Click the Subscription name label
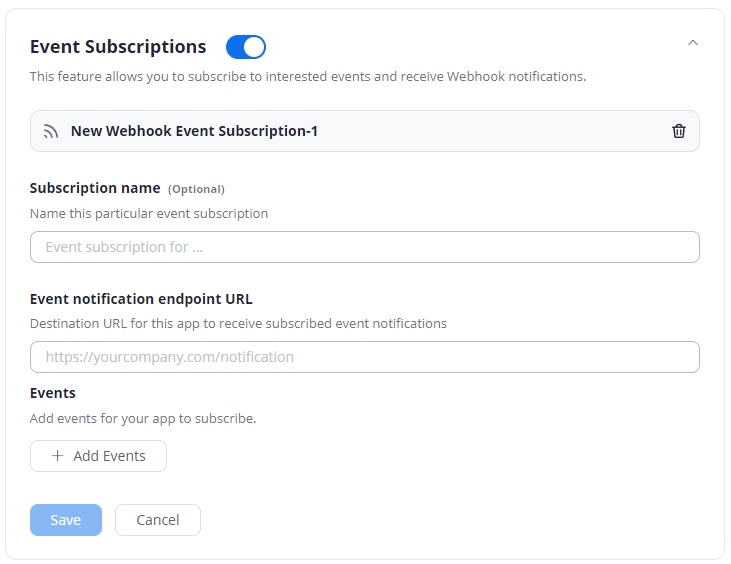 95,188
